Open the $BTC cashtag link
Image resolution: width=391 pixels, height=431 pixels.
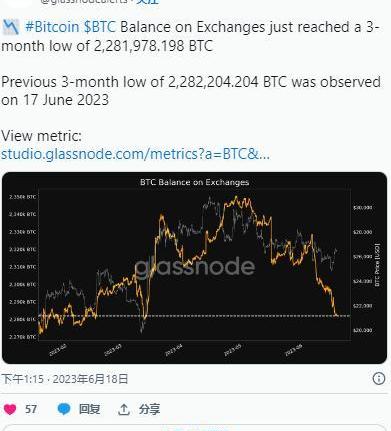99,27
